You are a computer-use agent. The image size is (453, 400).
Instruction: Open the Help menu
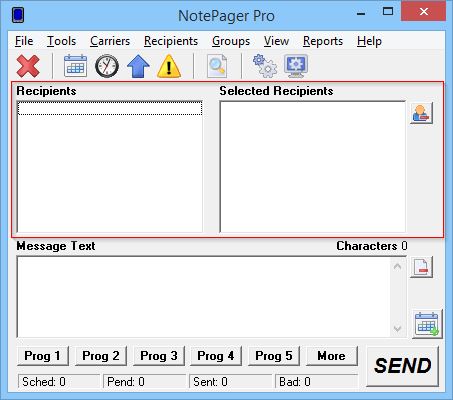click(369, 41)
